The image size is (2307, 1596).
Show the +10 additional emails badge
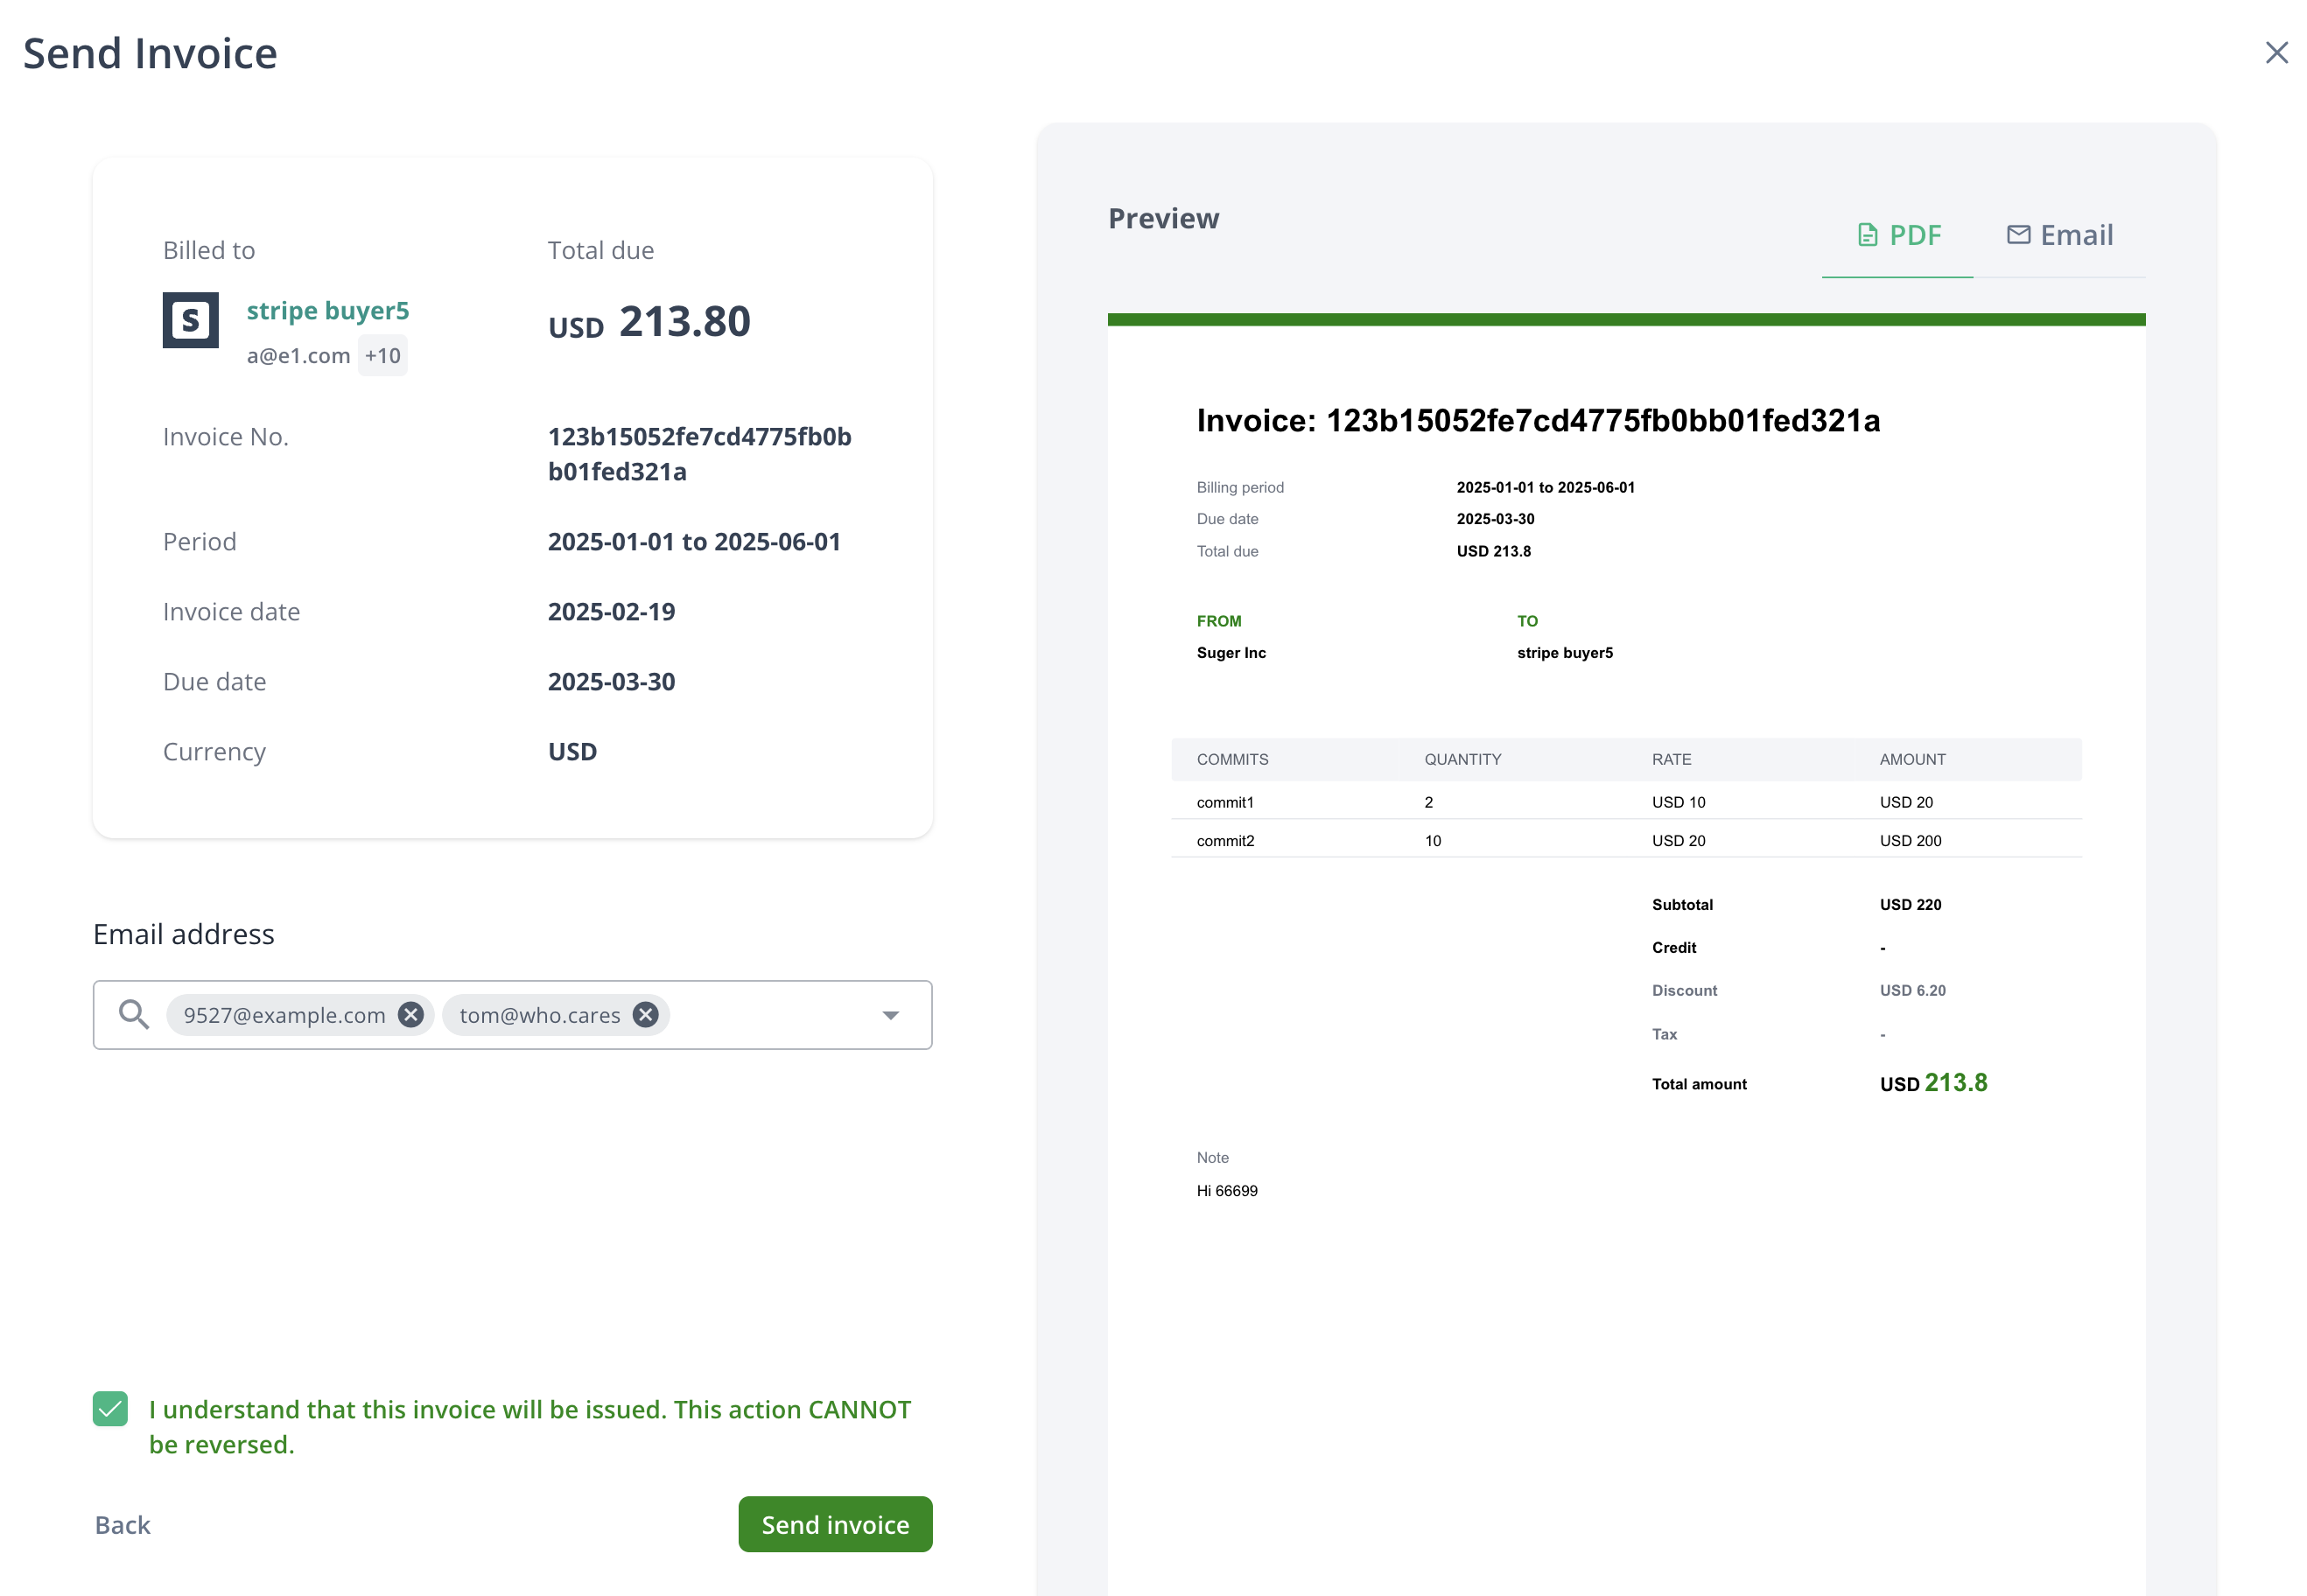[382, 356]
